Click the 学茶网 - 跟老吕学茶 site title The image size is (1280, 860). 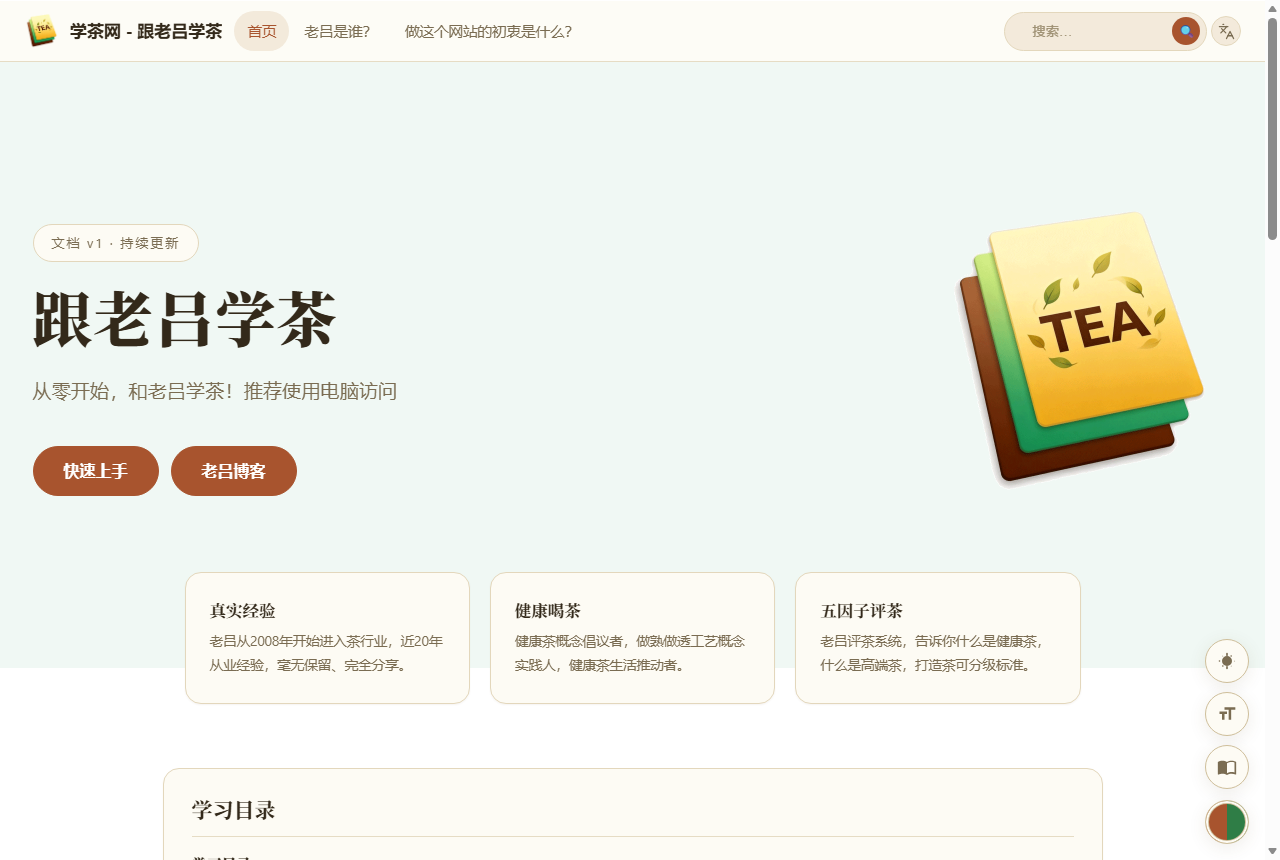click(146, 31)
